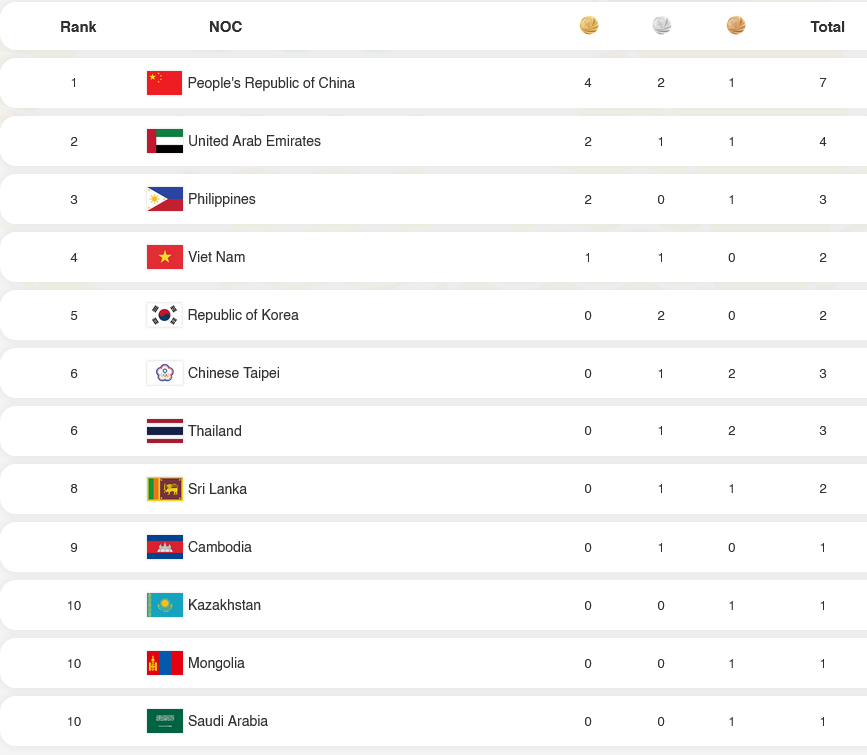Viewport: 867px width, 755px height.
Task: Click the United Arab Emirates flag icon
Action: pyautogui.click(x=164, y=141)
